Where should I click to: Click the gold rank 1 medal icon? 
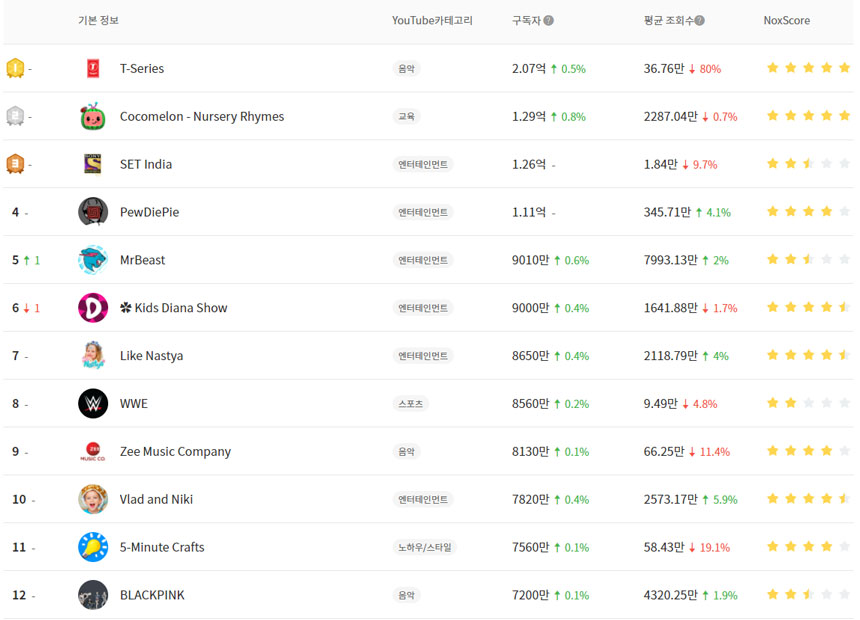(x=15, y=69)
